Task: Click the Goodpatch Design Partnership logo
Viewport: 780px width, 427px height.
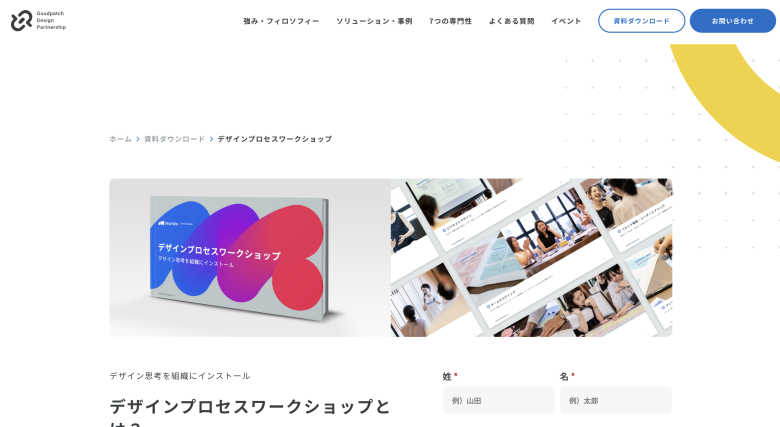Action: click(38, 20)
